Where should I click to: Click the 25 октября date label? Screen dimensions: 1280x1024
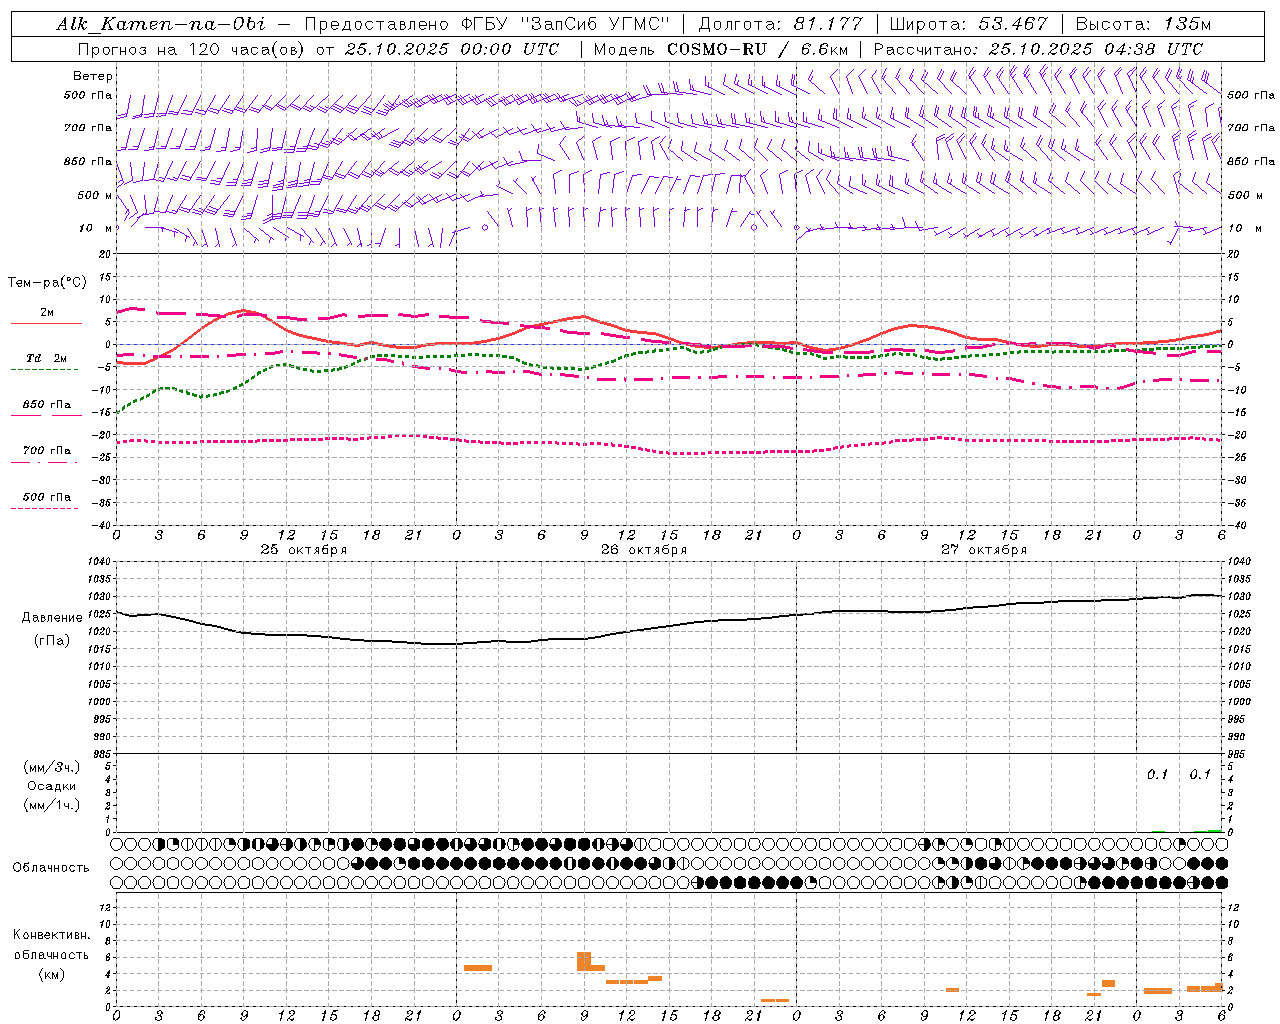304,550
